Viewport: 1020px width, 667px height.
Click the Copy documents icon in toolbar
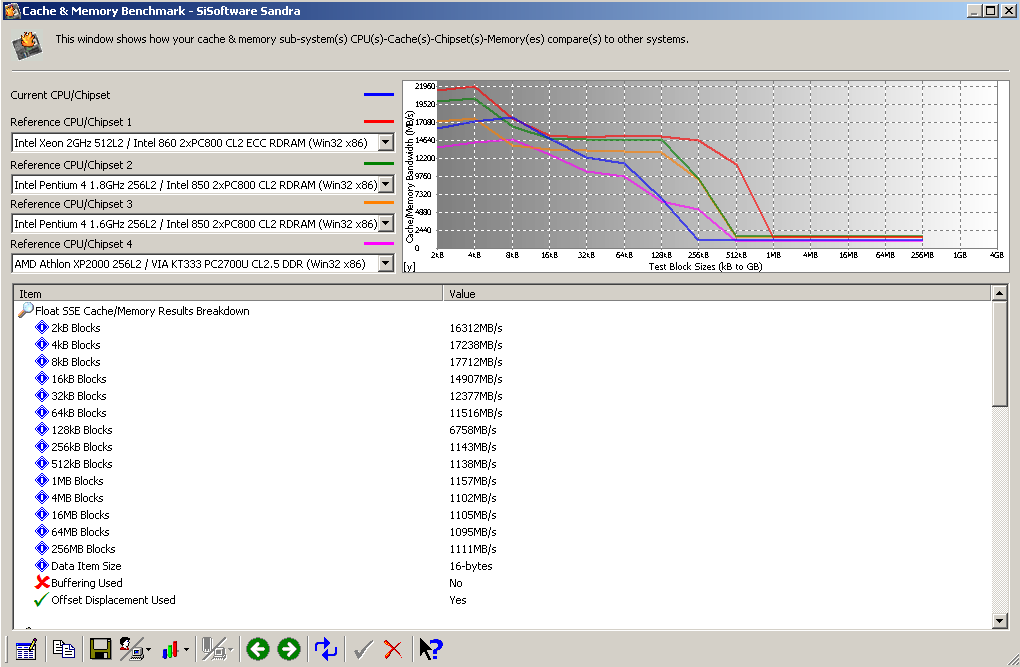[64, 649]
